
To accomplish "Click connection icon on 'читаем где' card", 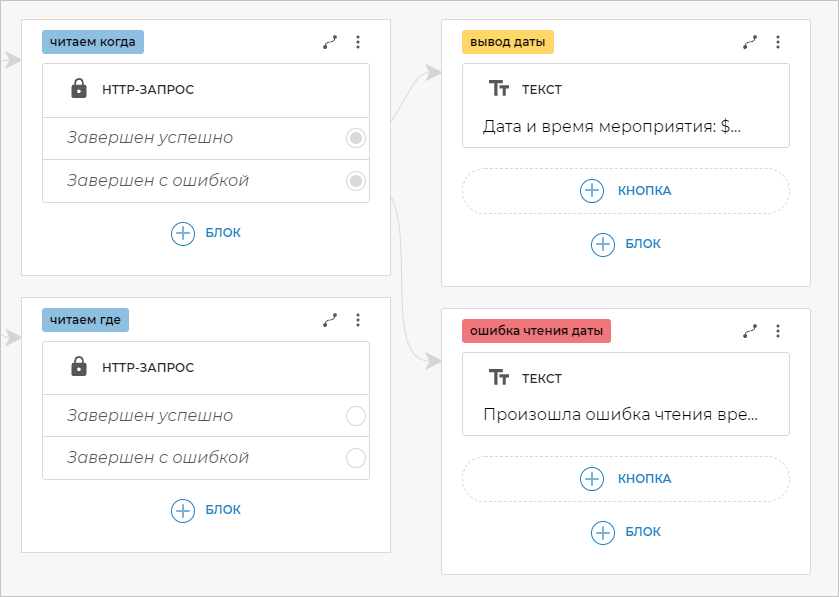I will pyautogui.click(x=330, y=320).
